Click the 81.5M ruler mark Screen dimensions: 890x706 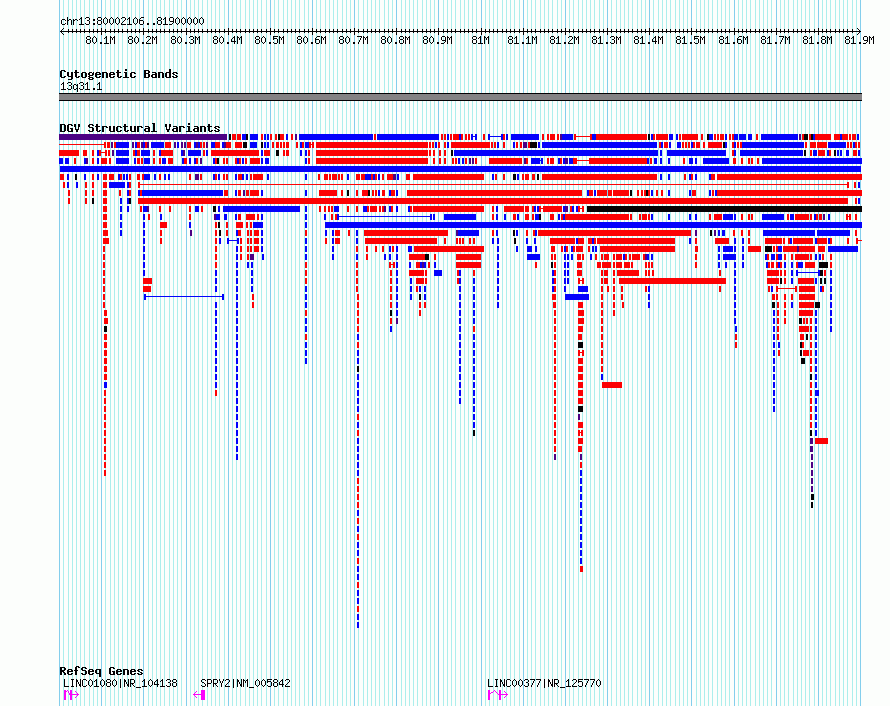point(690,40)
